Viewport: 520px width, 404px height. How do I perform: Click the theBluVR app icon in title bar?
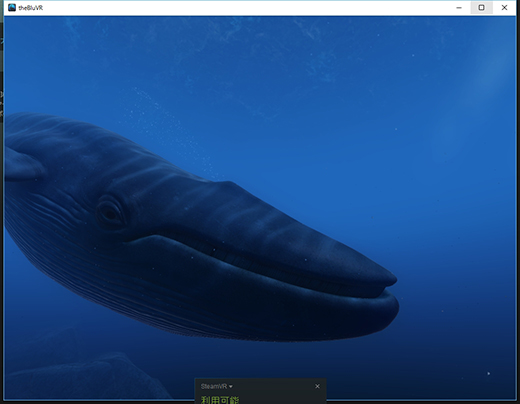(12, 8)
